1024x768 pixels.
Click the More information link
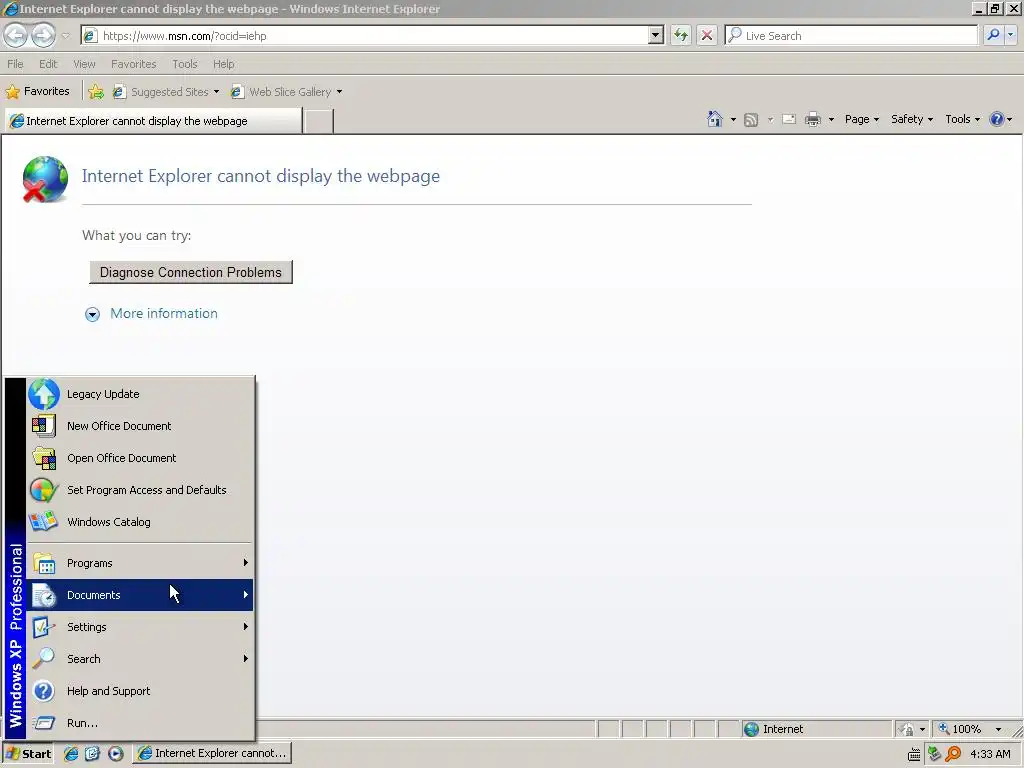click(164, 313)
